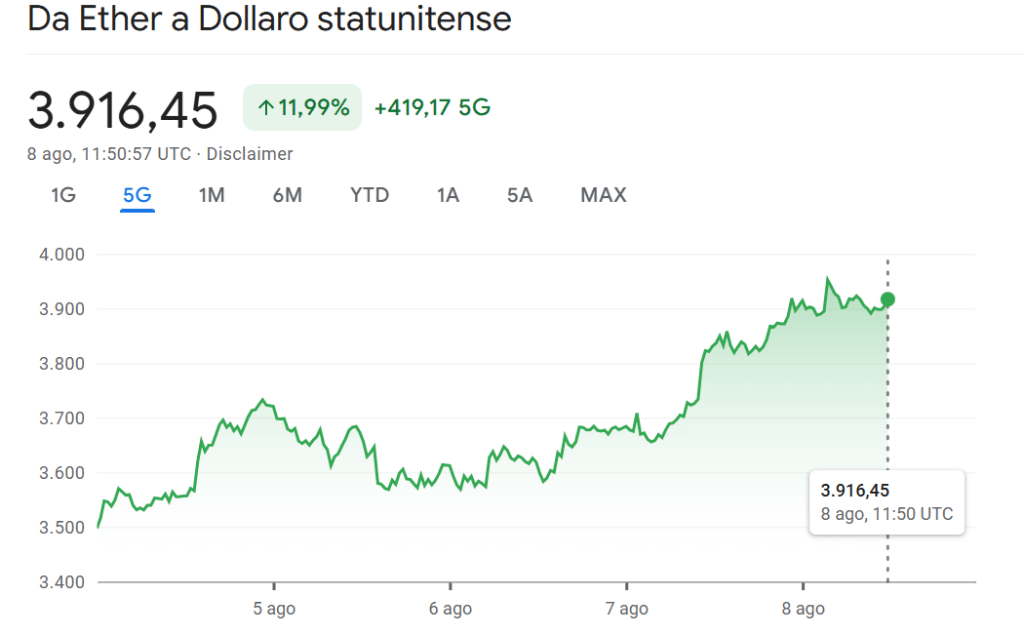
Task: Show the 5A five-year range
Action: click(x=519, y=195)
